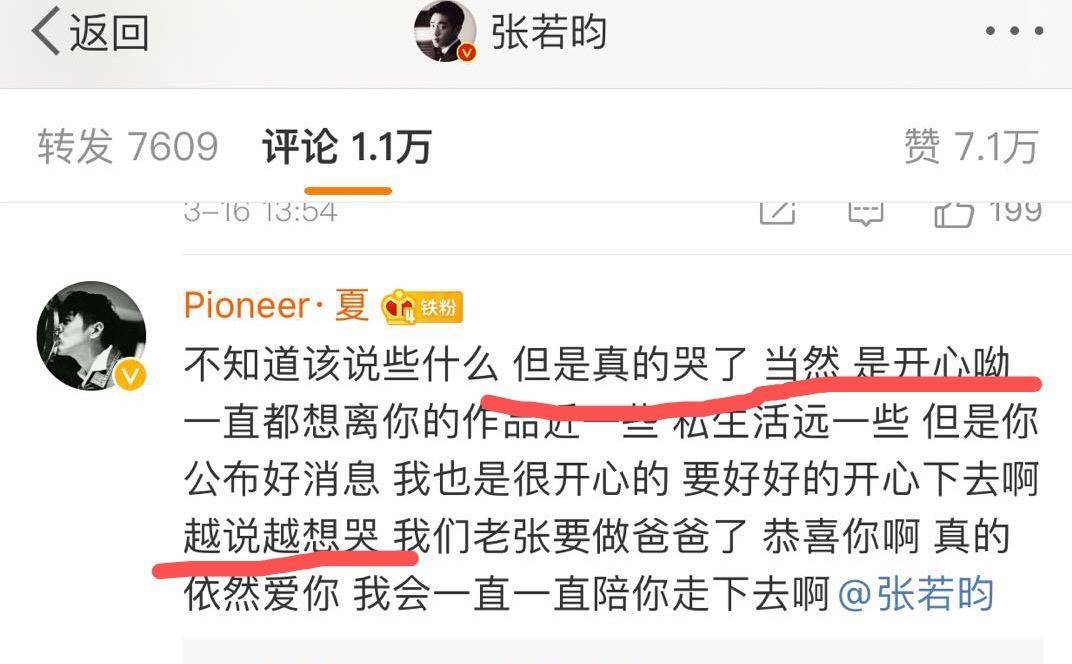Tap the @张若昀 mention link

point(915,594)
